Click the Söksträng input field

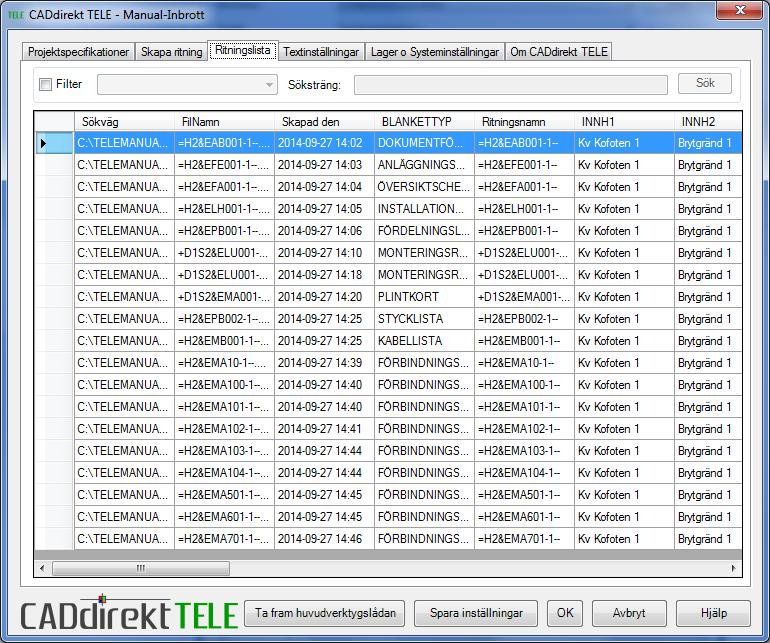[511, 84]
